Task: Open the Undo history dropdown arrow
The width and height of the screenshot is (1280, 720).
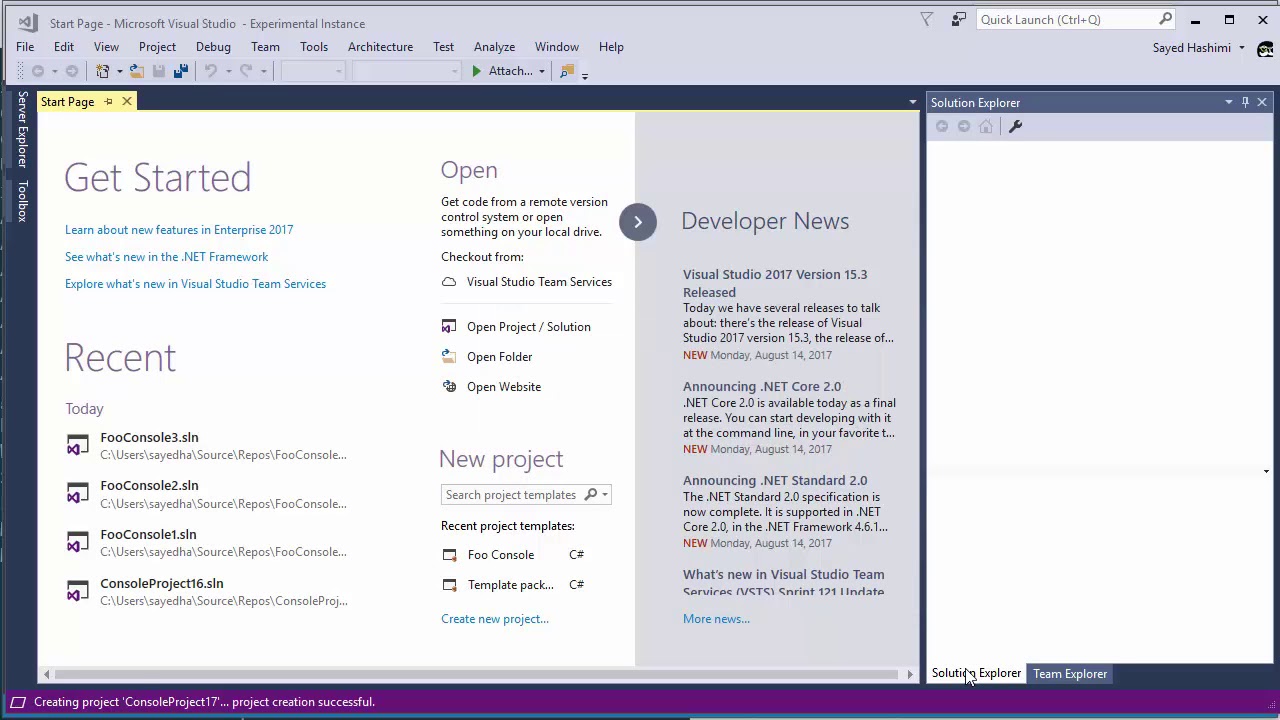Action: [228, 71]
